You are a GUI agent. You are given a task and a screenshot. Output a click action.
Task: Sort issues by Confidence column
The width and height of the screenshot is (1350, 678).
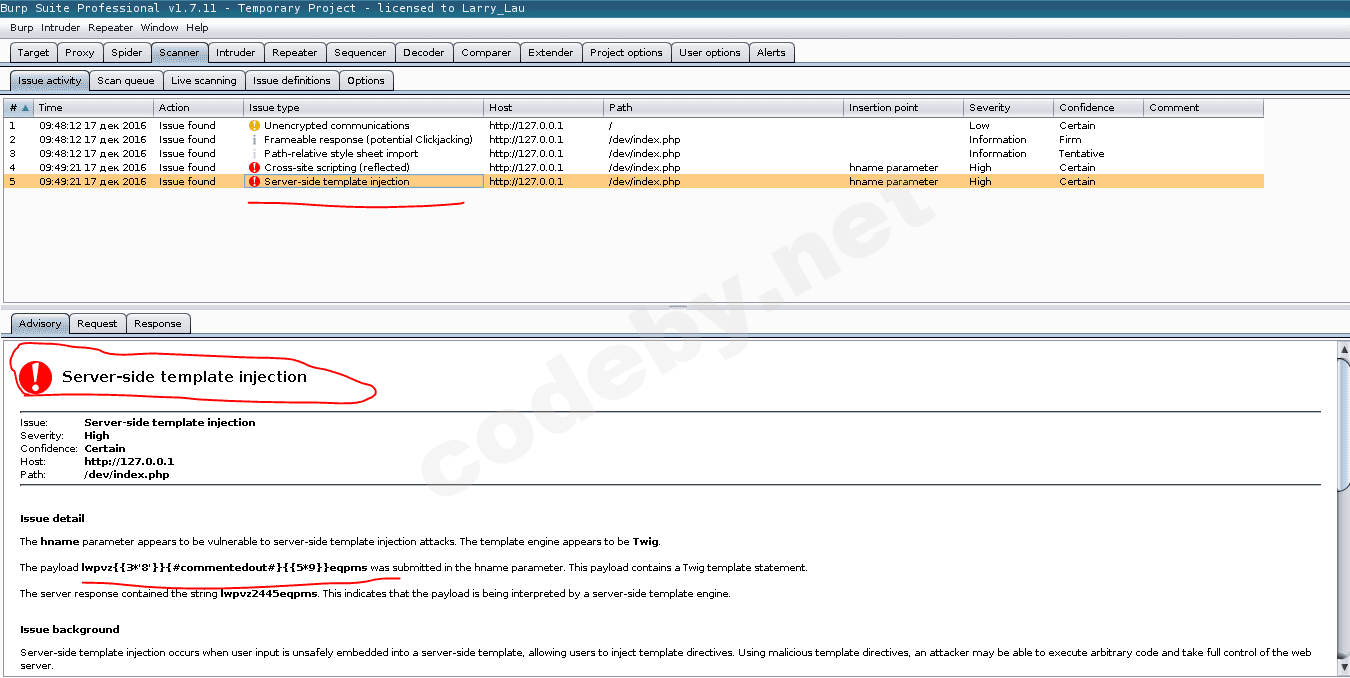(x=1099, y=108)
